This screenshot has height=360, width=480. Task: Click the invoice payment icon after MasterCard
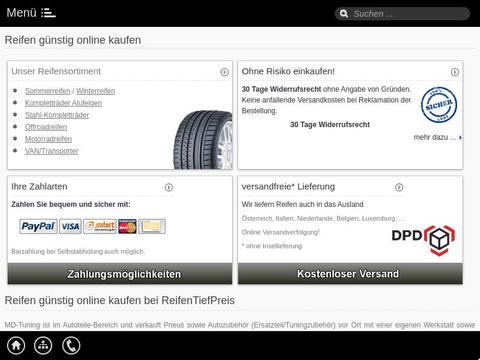click(152, 226)
